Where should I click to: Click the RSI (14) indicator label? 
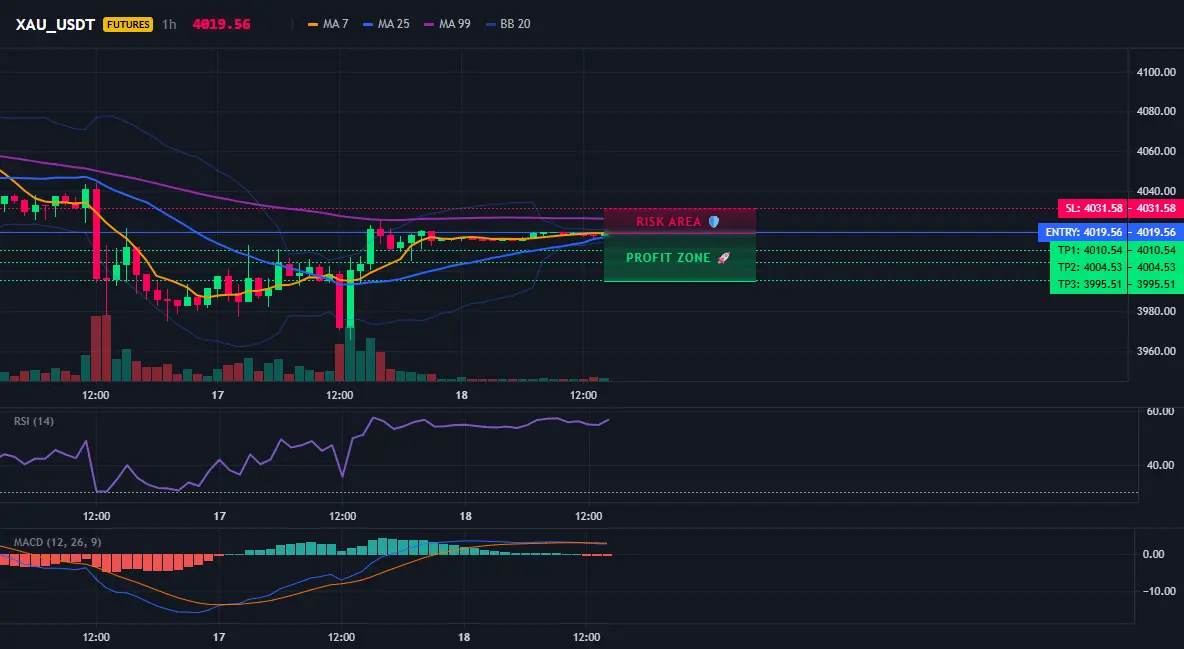(x=34, y=421)
